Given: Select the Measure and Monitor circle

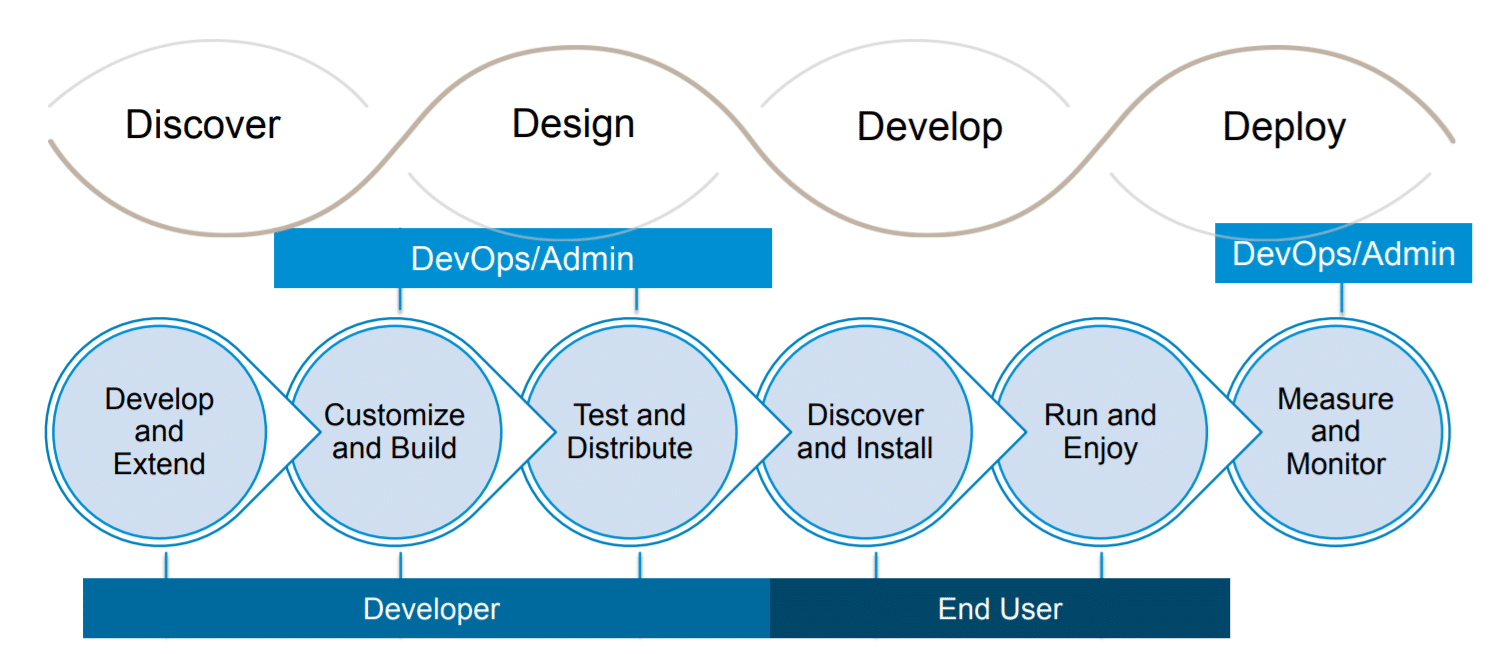Looking at the screenshot, I should [1335, 432].
